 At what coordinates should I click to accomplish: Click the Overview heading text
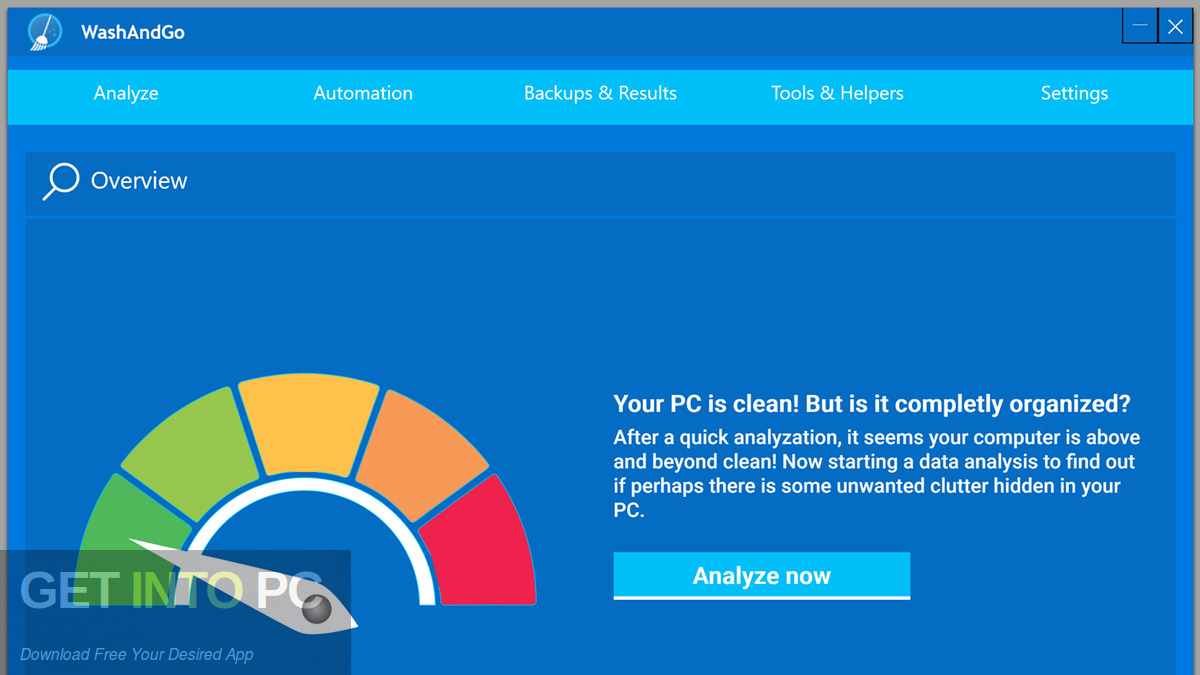coord(139,181)
